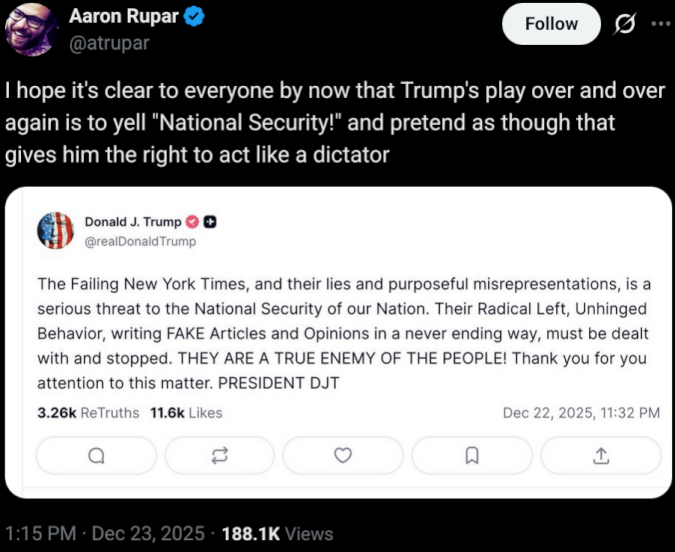
Task: Click the ReTruth arrows icon
Action: (219, 455)
